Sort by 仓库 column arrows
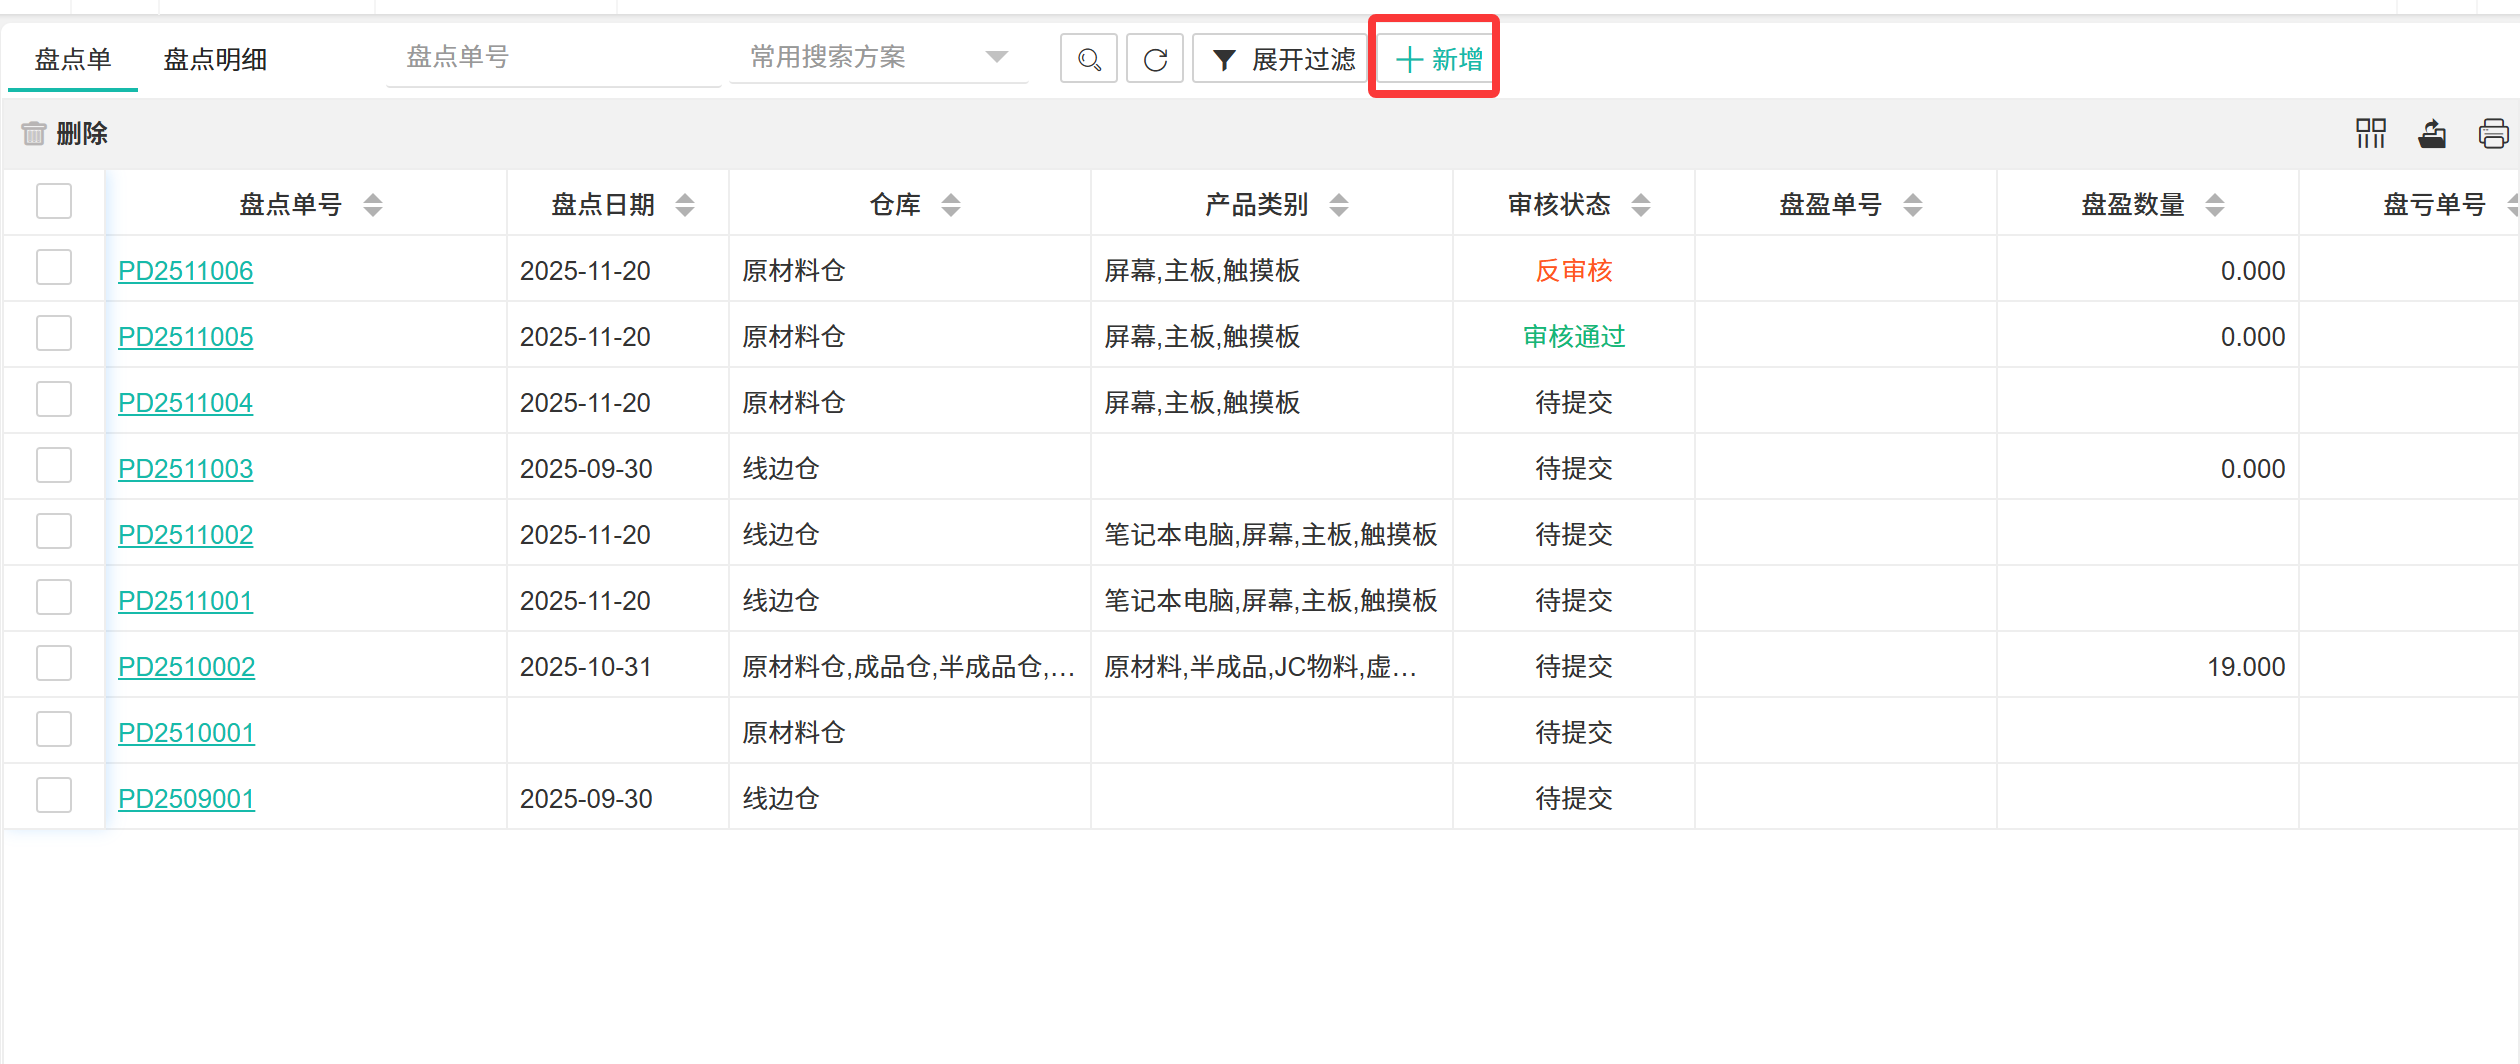 click(951, 205)
